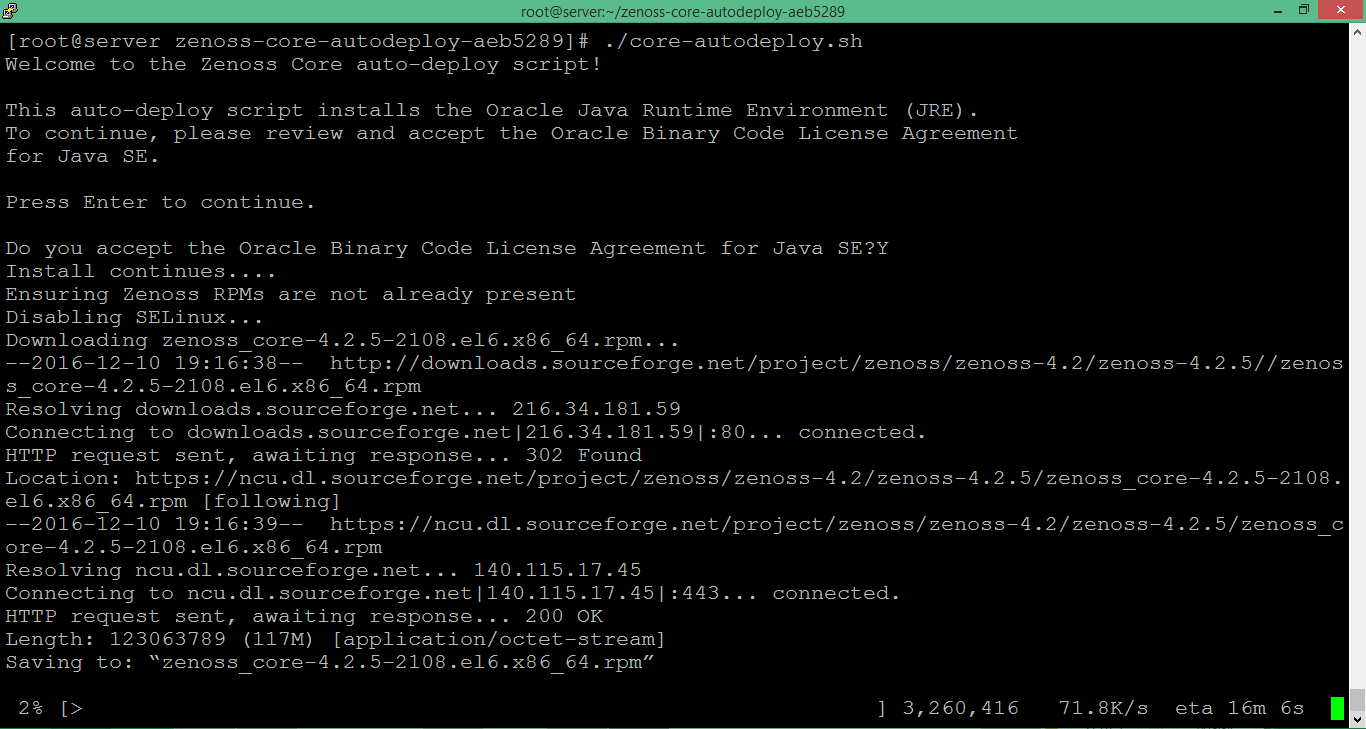The image size is (1366, 729).
Task: Click the "2%" download percentage
Action: pos(30,709)
